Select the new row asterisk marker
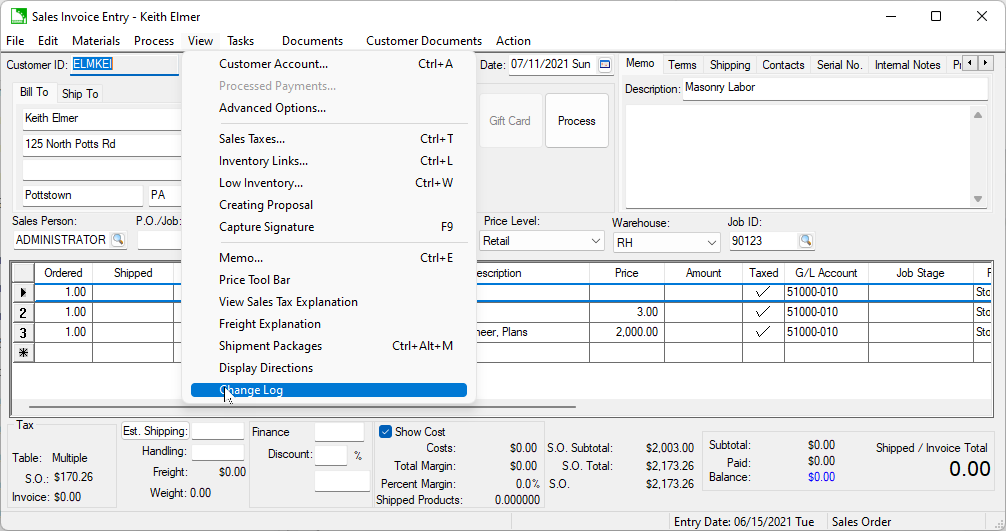The height and width of the screenshot is (531, 1006). (23, 352)
